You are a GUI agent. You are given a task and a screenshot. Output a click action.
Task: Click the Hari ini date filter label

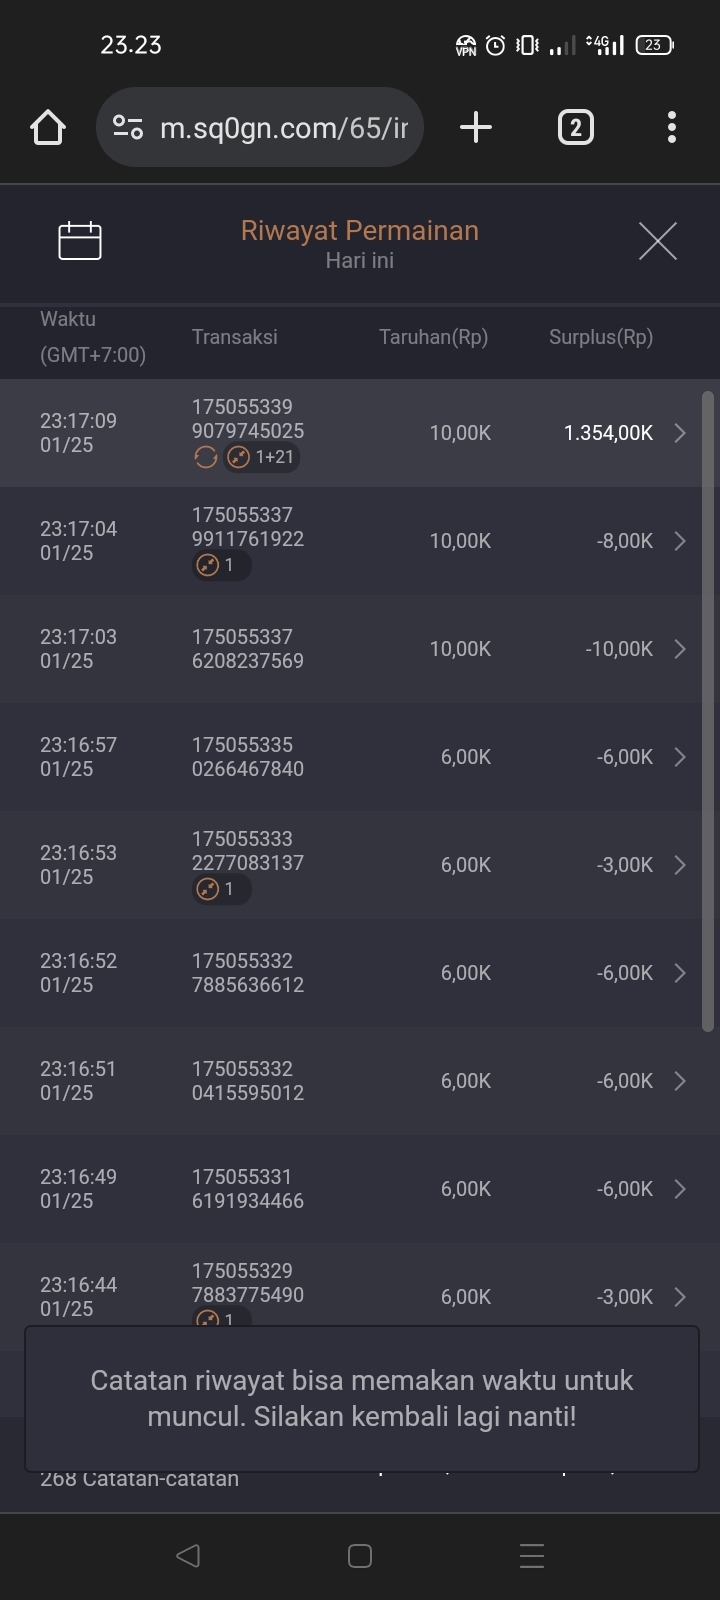(x=360, y=261)
